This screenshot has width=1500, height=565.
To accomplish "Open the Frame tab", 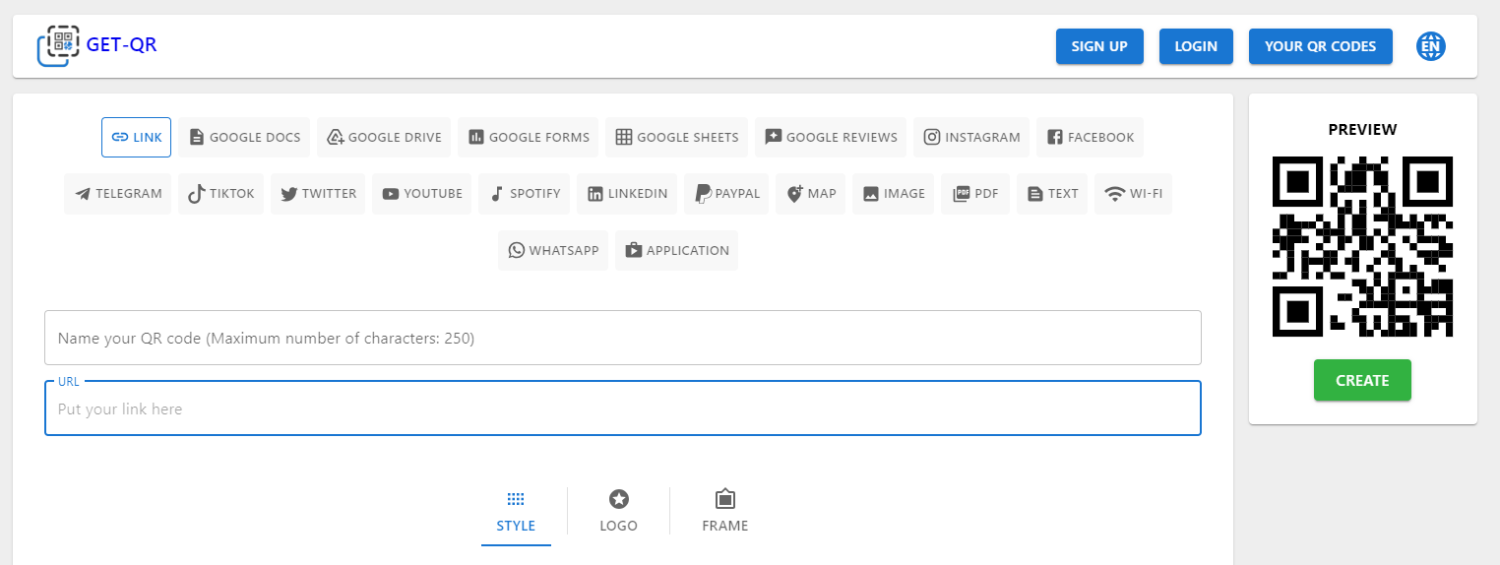I will pos(725,512).
